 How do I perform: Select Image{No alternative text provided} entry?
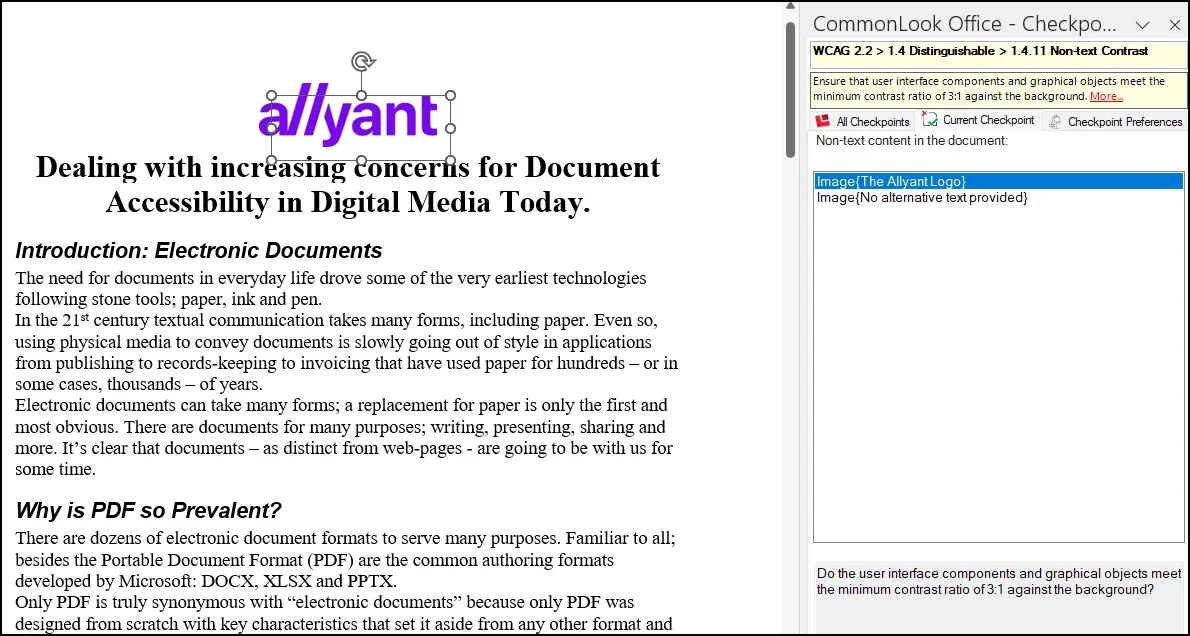922,197
